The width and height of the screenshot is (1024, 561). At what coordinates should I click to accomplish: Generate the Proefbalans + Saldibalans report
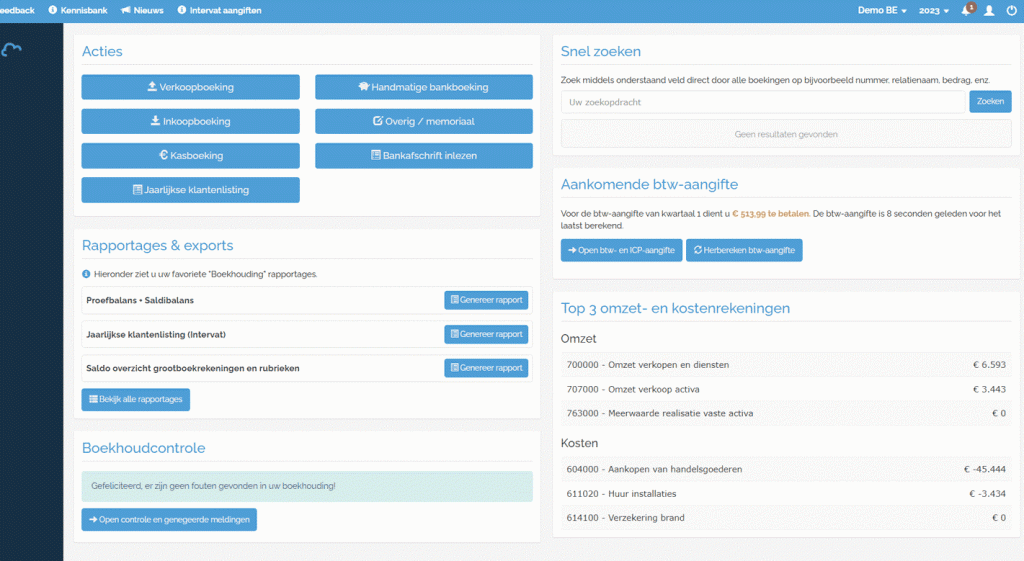pyautogui.click(x=486, y=300)
